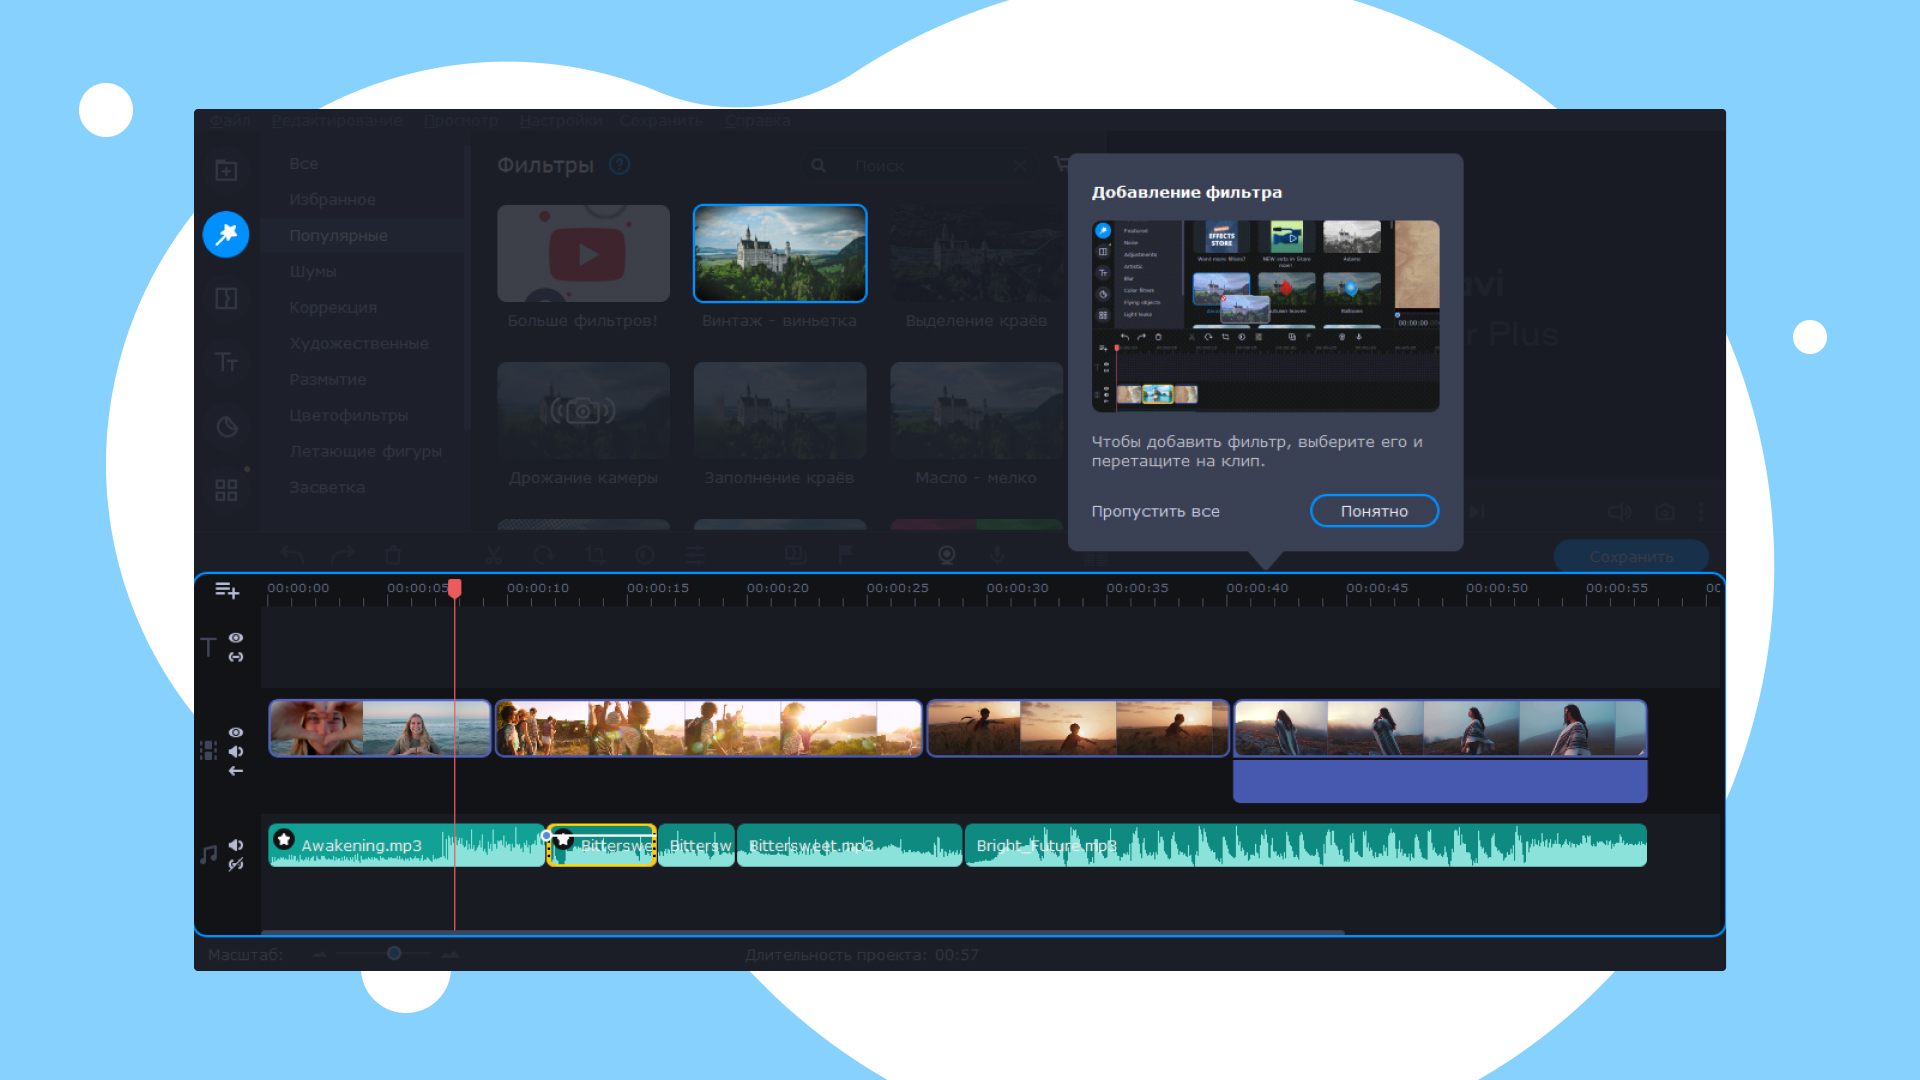Toggle the audio track unlink icon
The image size is (1920, 1080).
pos(236,864)
